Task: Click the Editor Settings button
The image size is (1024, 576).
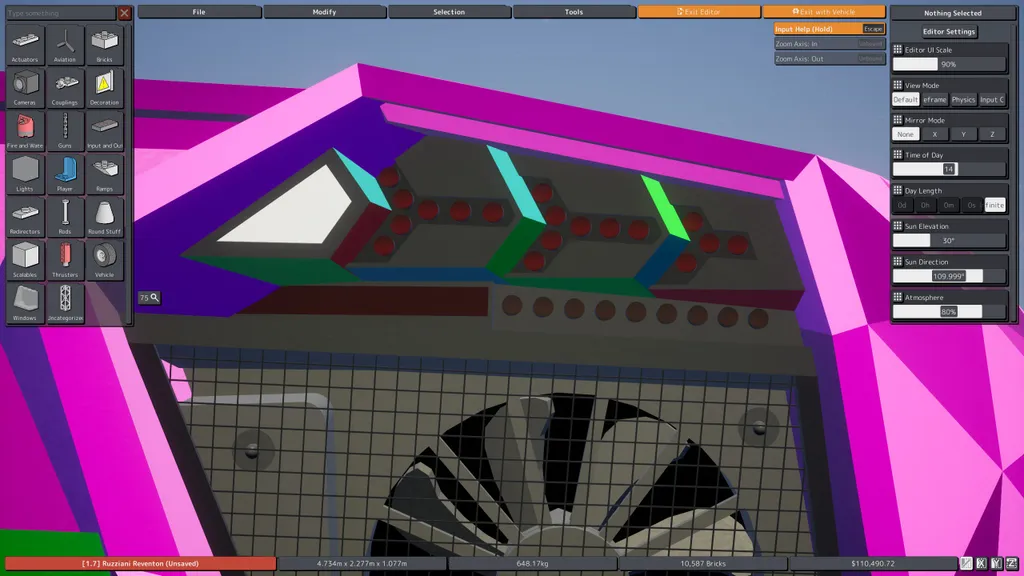Action: [949, 31]
